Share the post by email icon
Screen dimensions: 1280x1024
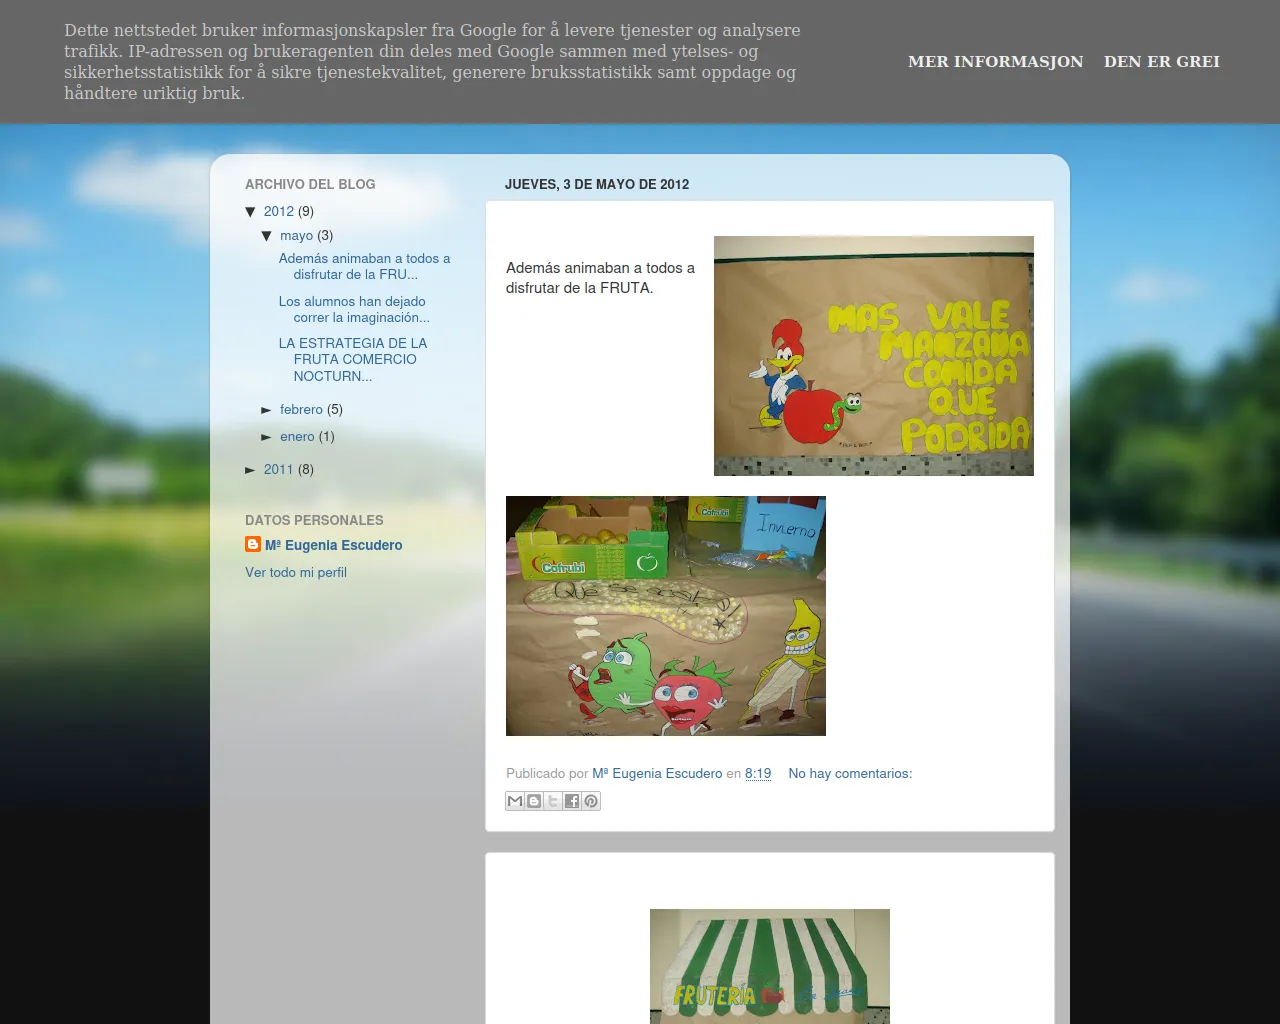(515, 801)
